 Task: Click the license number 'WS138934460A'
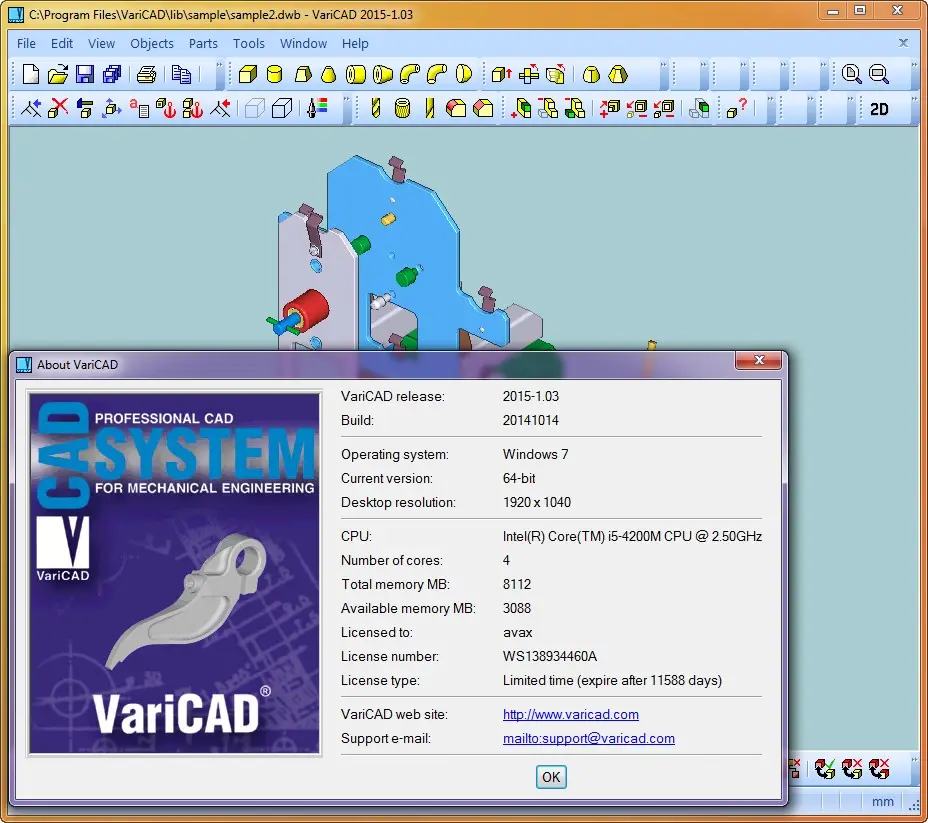550,656
